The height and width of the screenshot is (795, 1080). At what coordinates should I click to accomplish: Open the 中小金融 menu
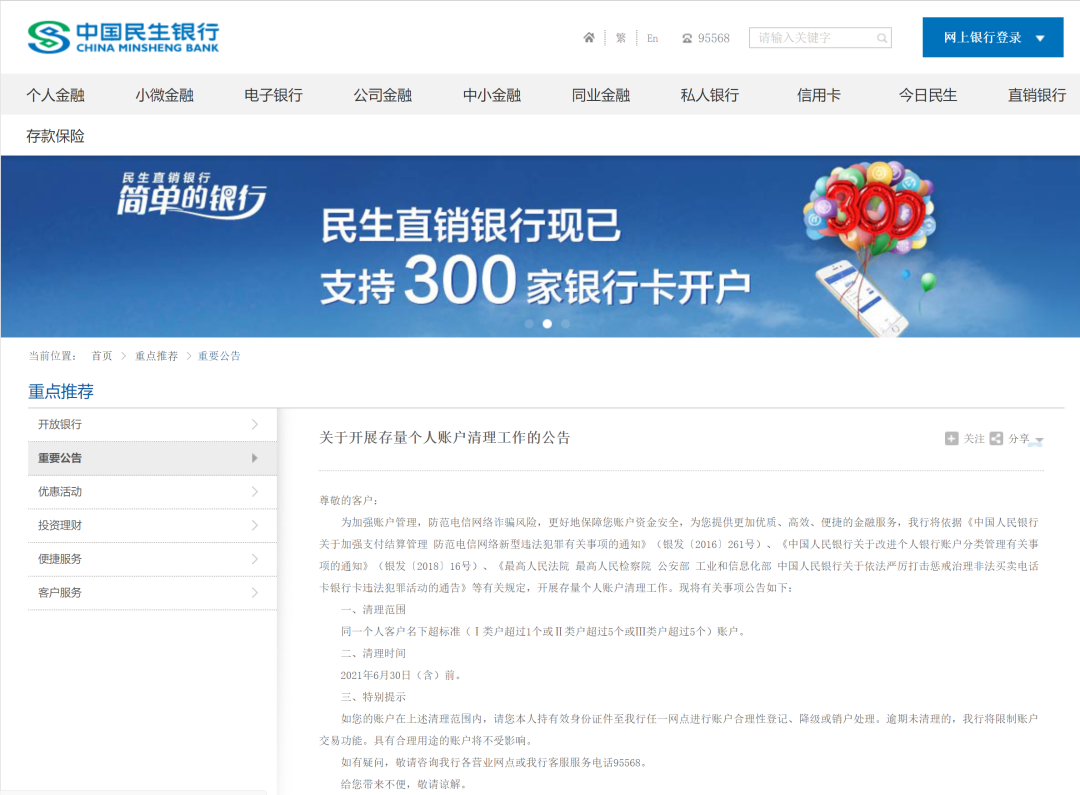492,95
